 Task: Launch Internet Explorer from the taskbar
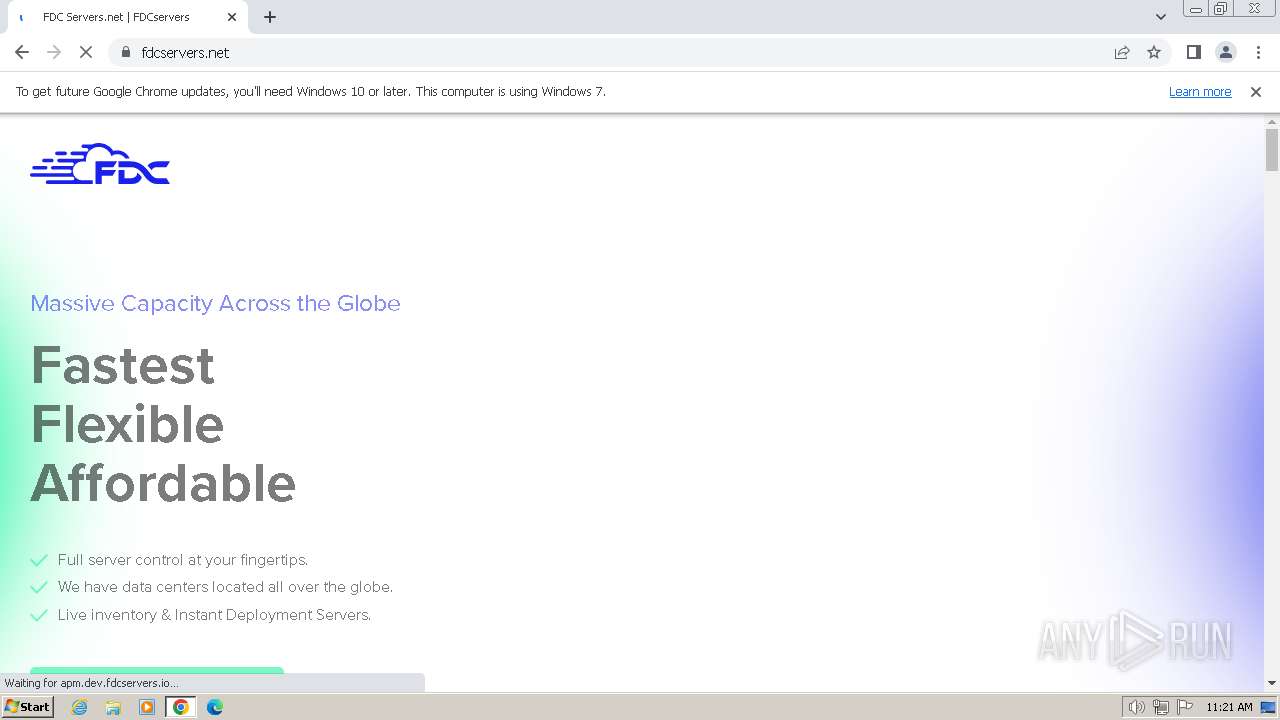pyautogui.click(x=79, y=707)
